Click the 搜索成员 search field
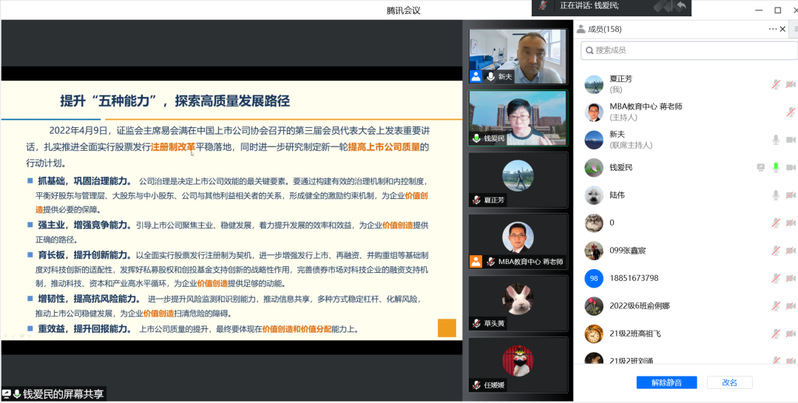 point(689,50)
